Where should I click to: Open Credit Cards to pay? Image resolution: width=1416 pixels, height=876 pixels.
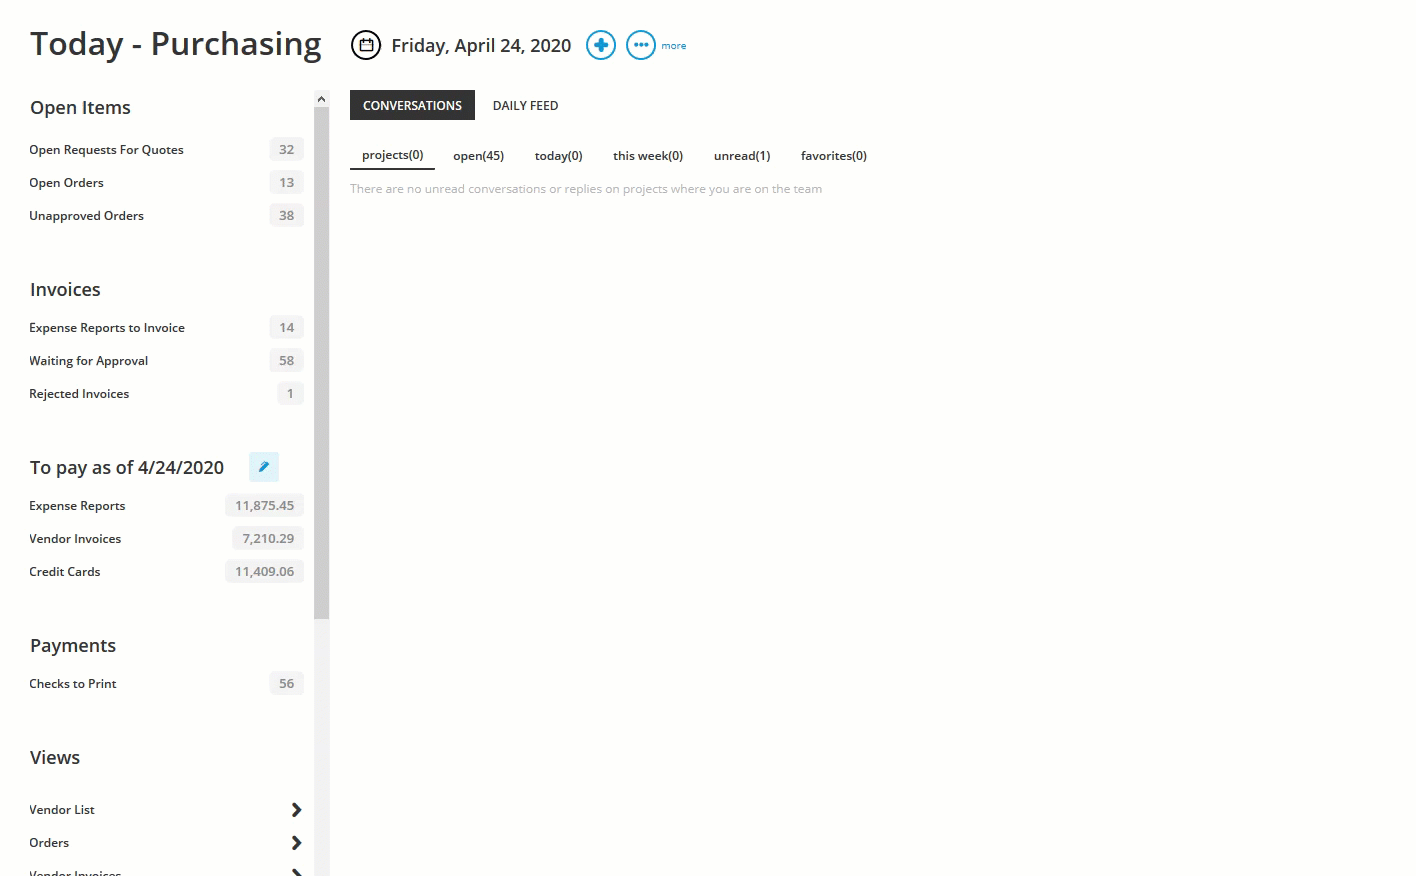[65, 572]
